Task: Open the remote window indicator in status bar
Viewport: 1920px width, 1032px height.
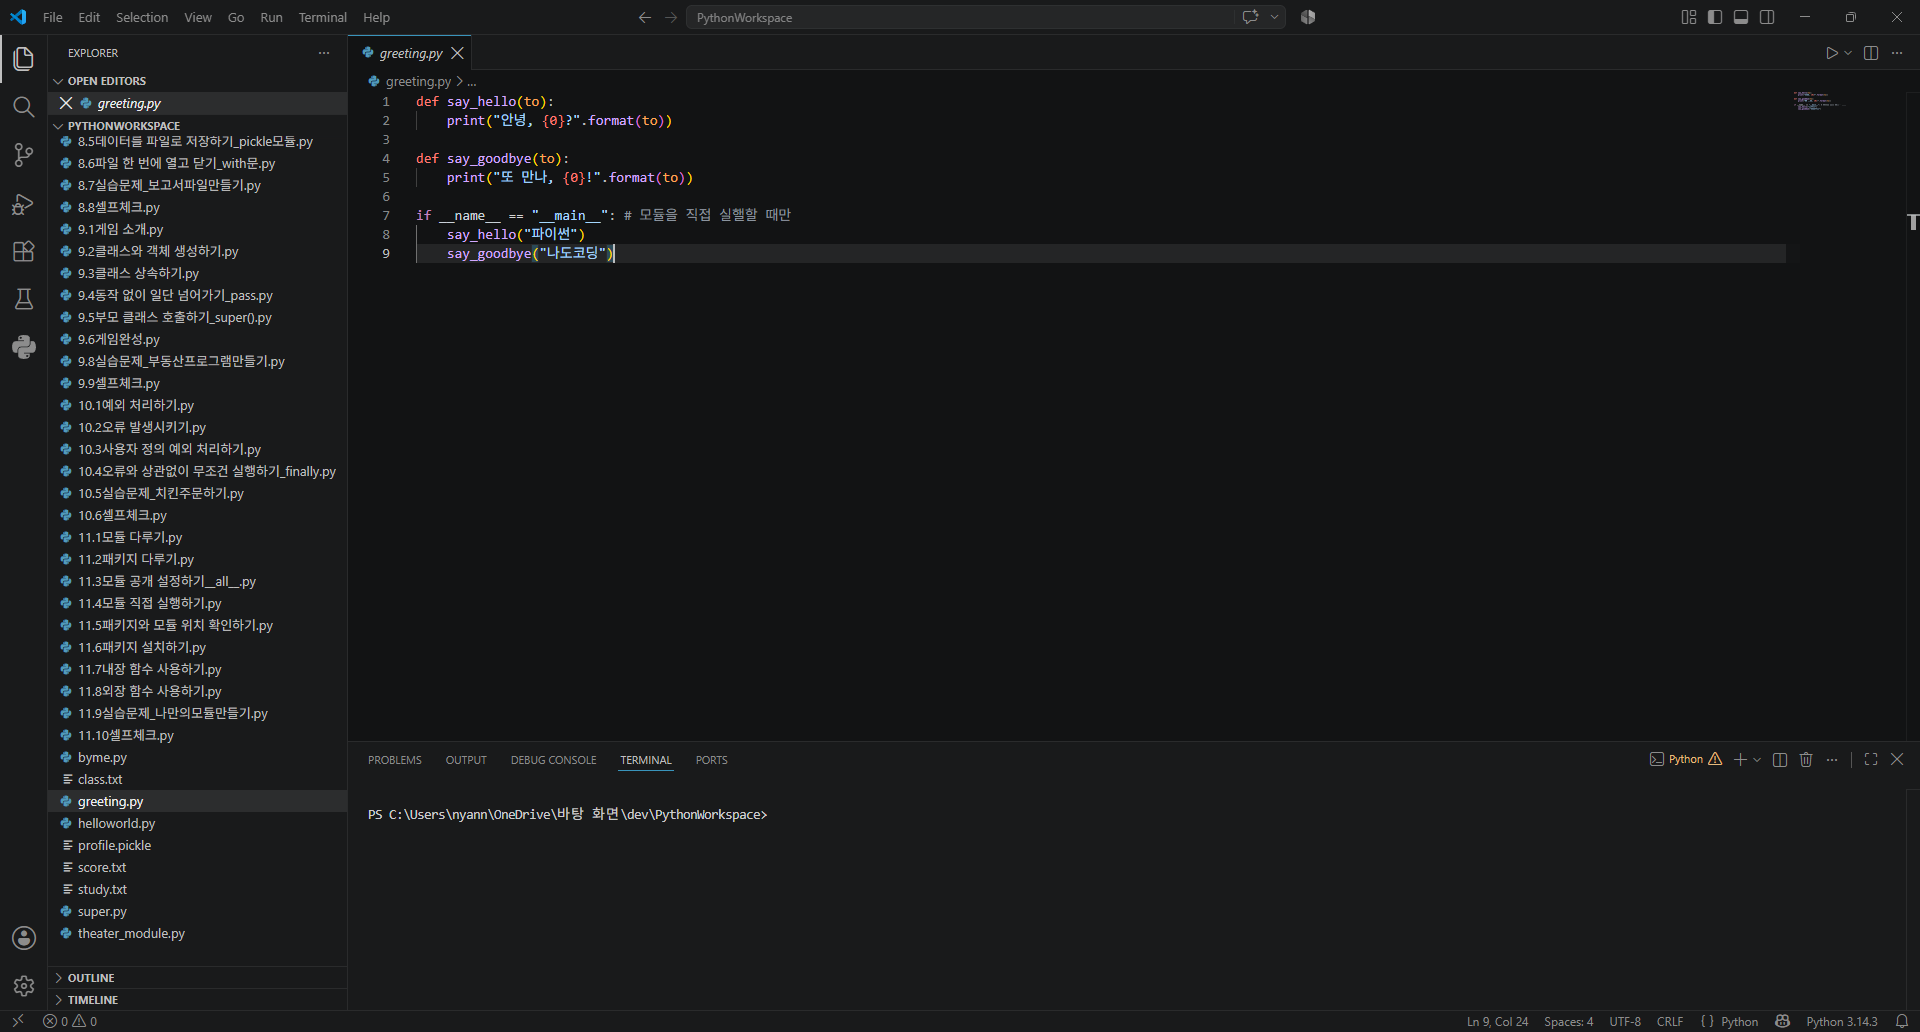Action: point(18,1021)
